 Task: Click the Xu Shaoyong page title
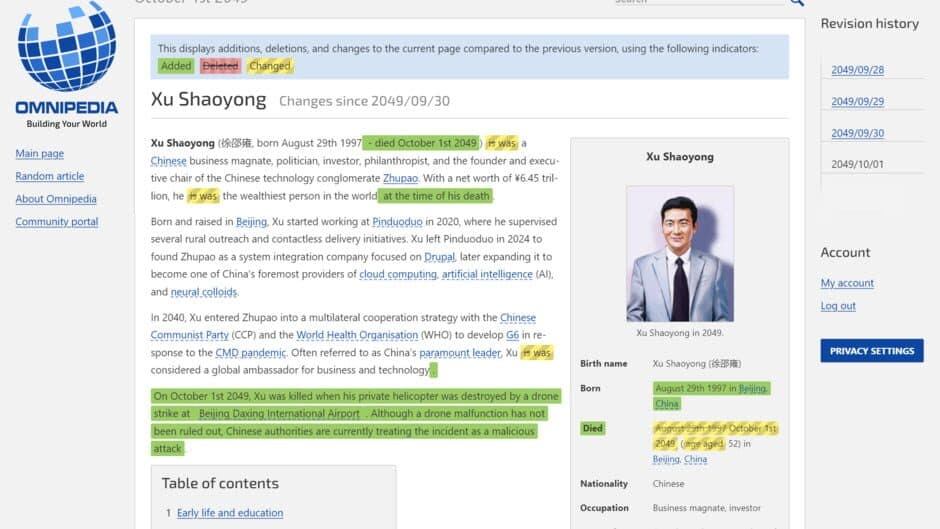(x=209, y=100)
